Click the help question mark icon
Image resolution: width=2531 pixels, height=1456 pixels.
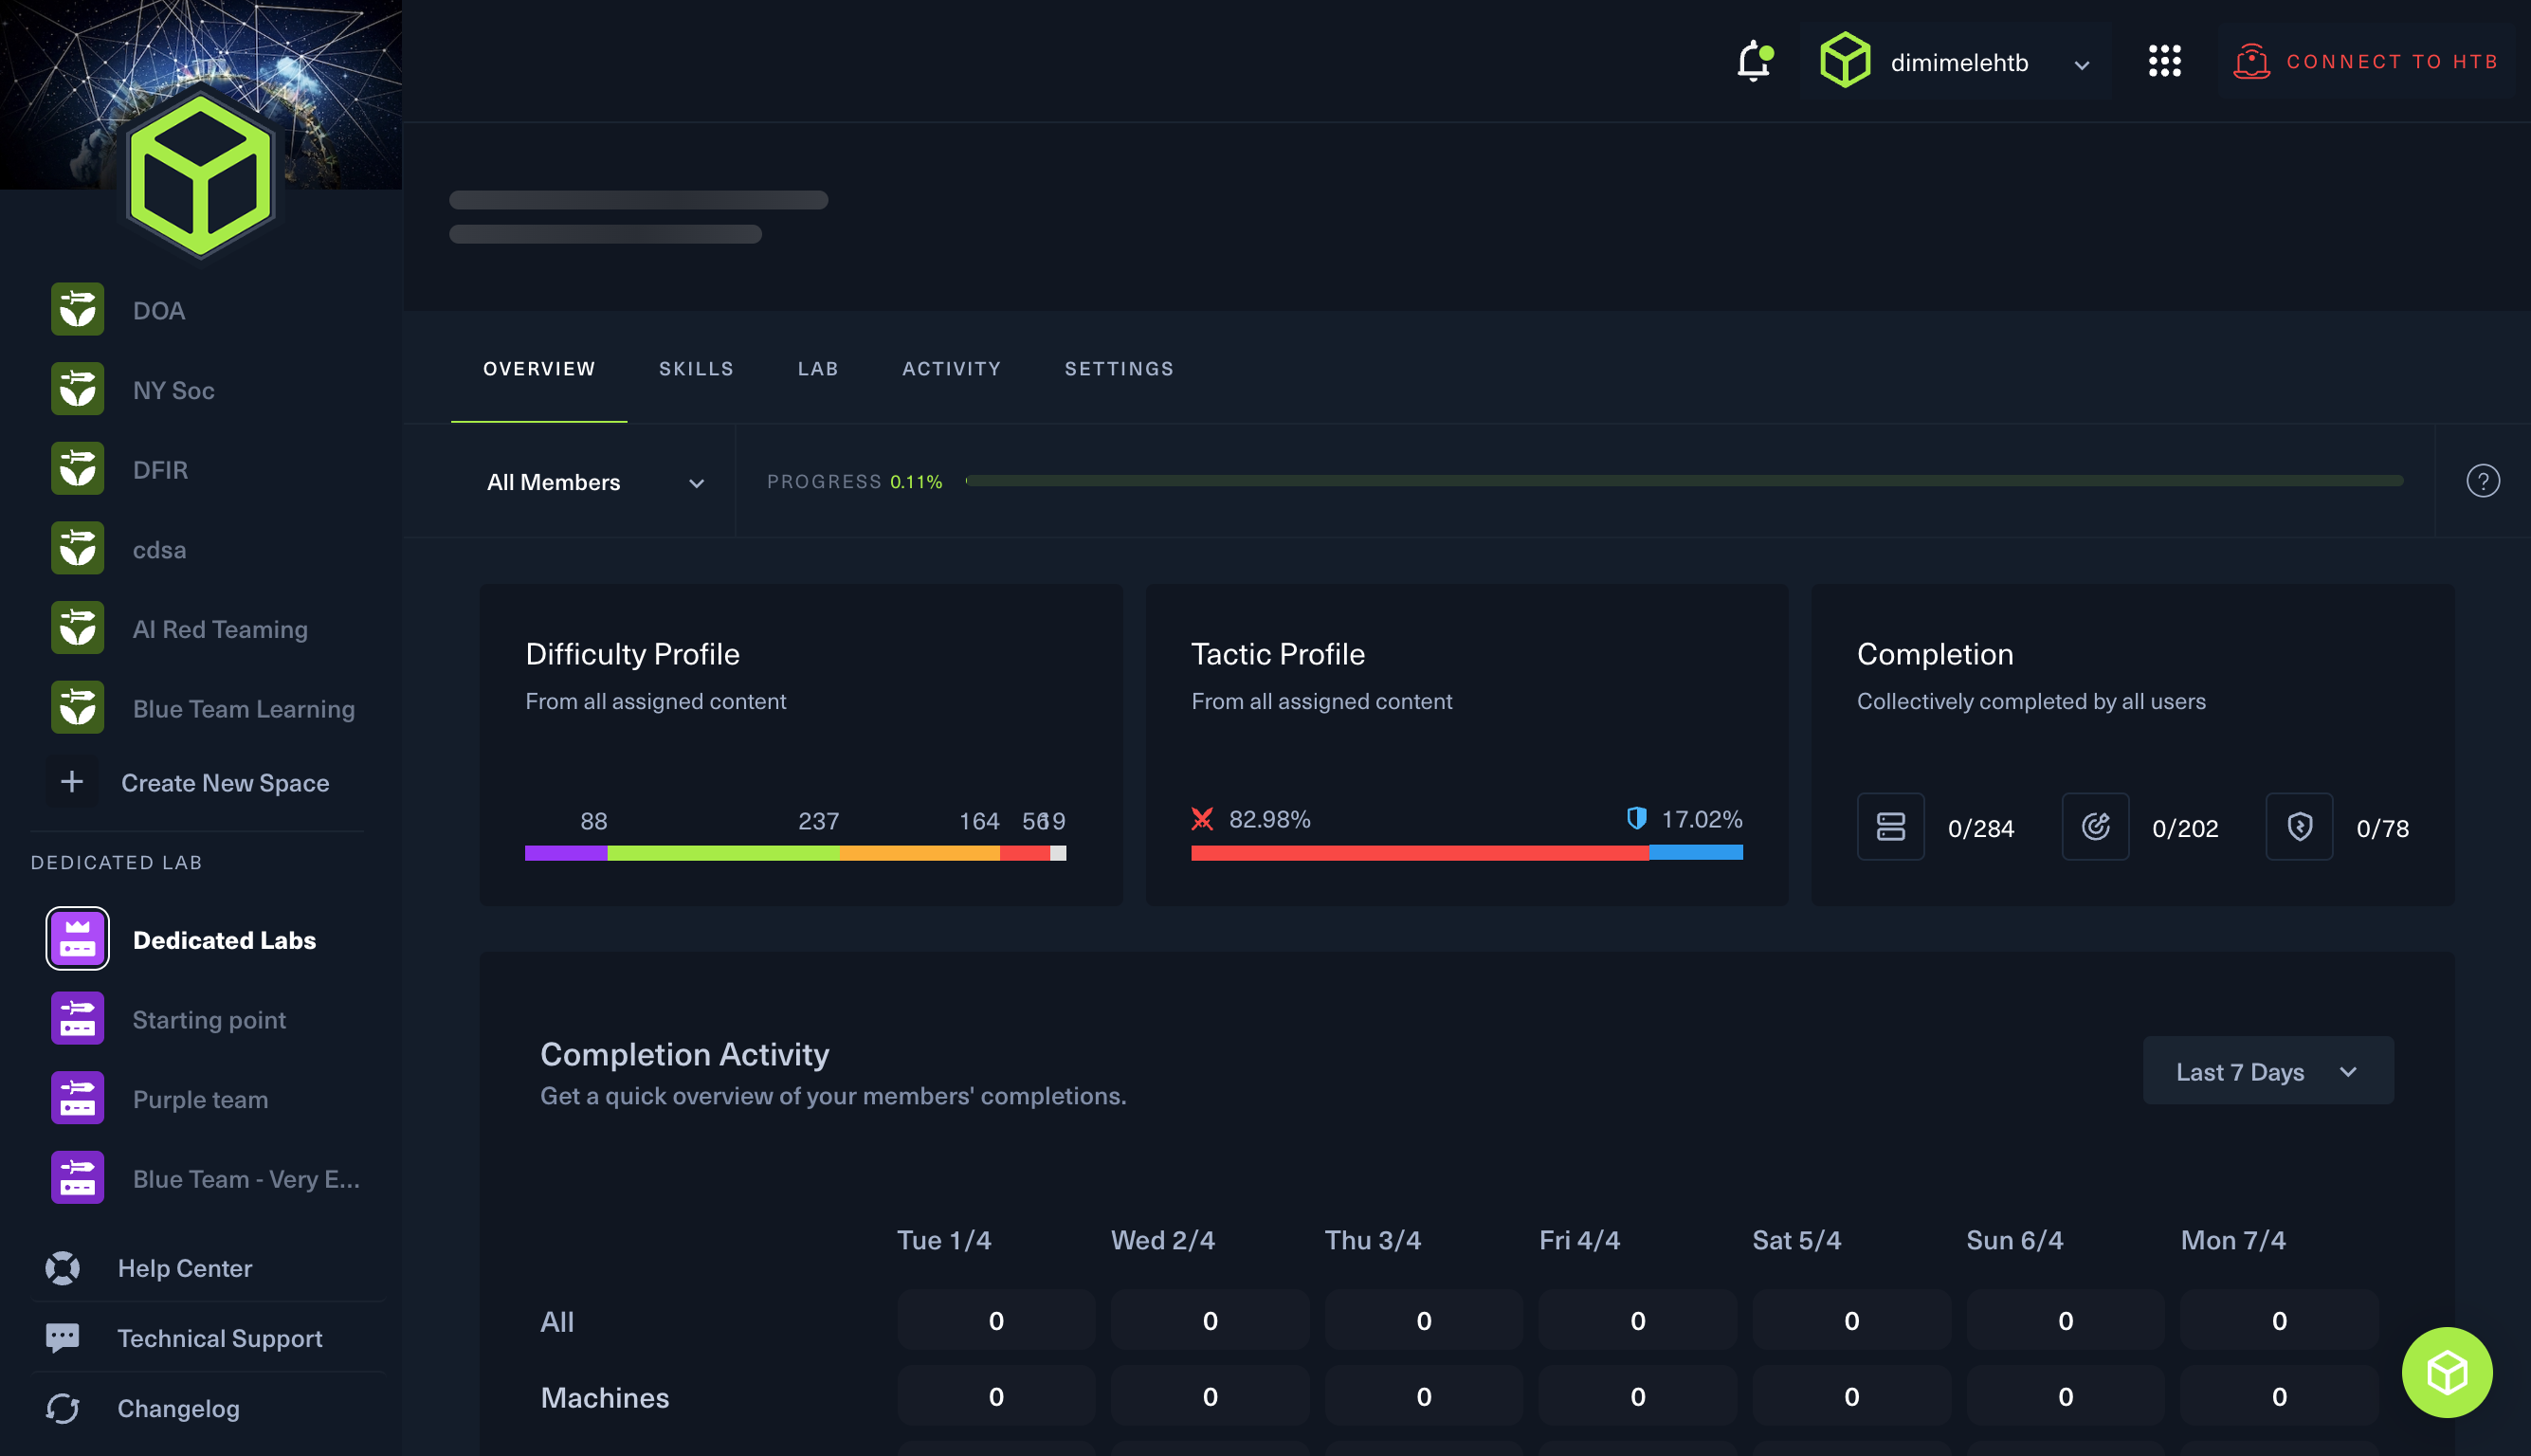(2482, 481)
